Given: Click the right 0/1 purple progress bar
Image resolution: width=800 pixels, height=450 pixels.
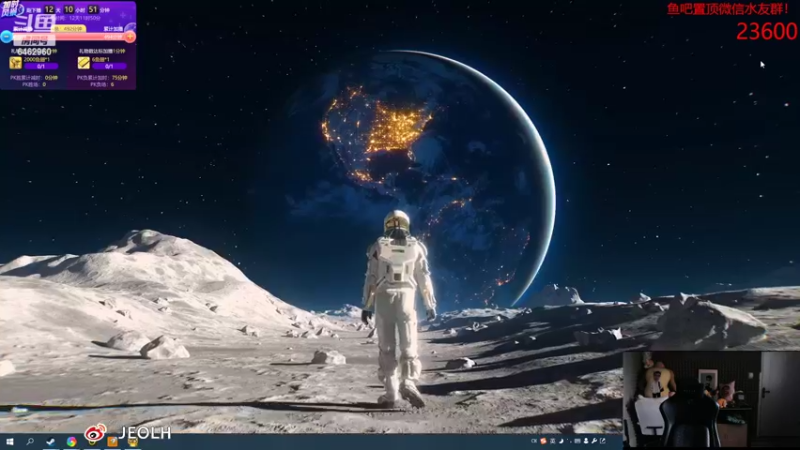Looking at the screenshot, I should [x=109, y=66].
